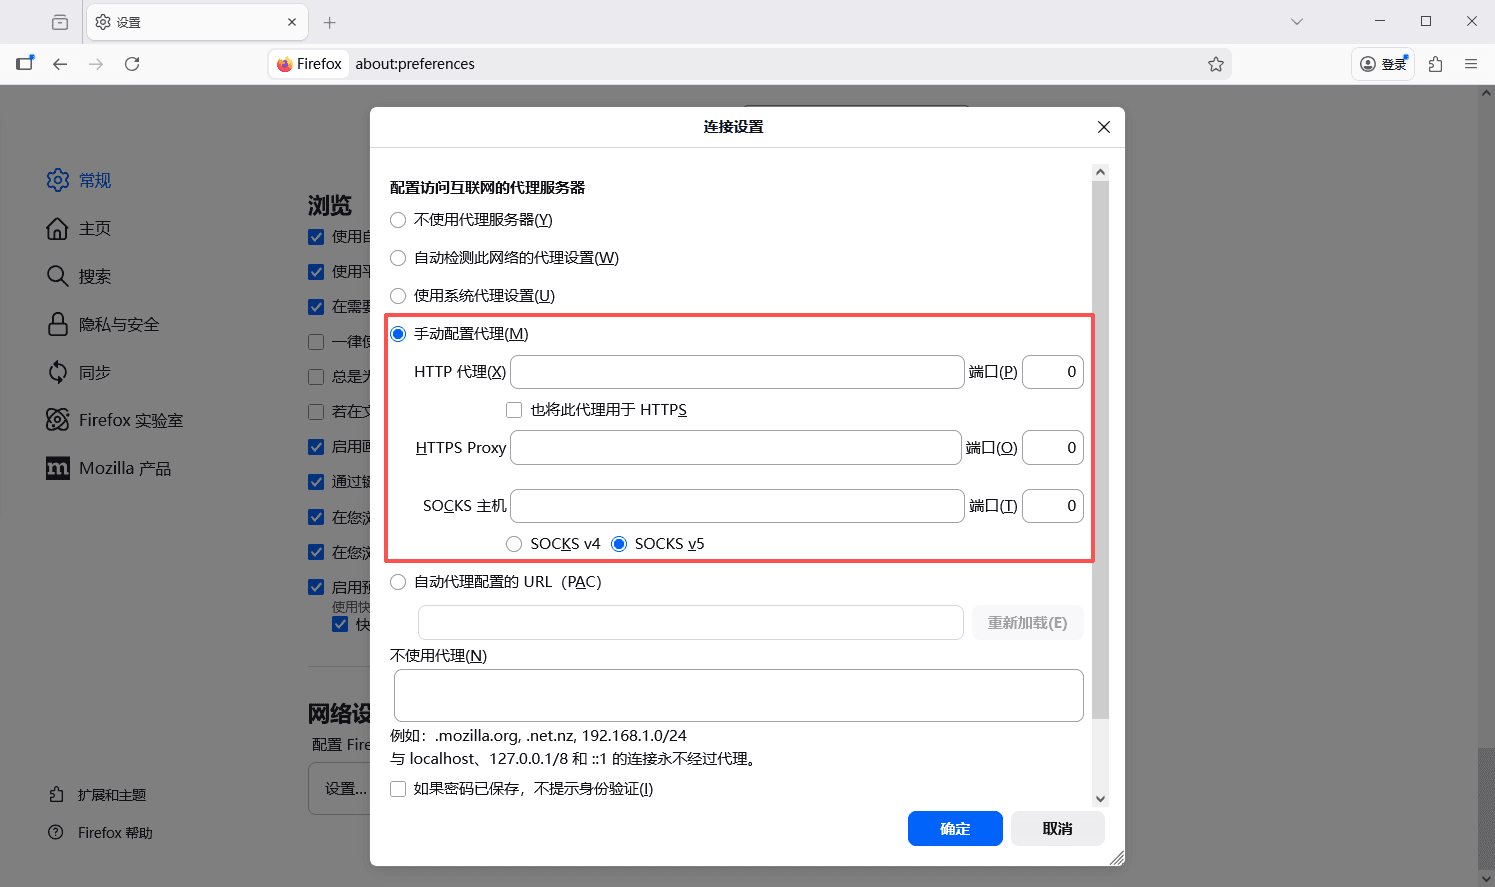This screenshot has height=887, width=1495.
Task: Reload the current page
Action: 132,63
